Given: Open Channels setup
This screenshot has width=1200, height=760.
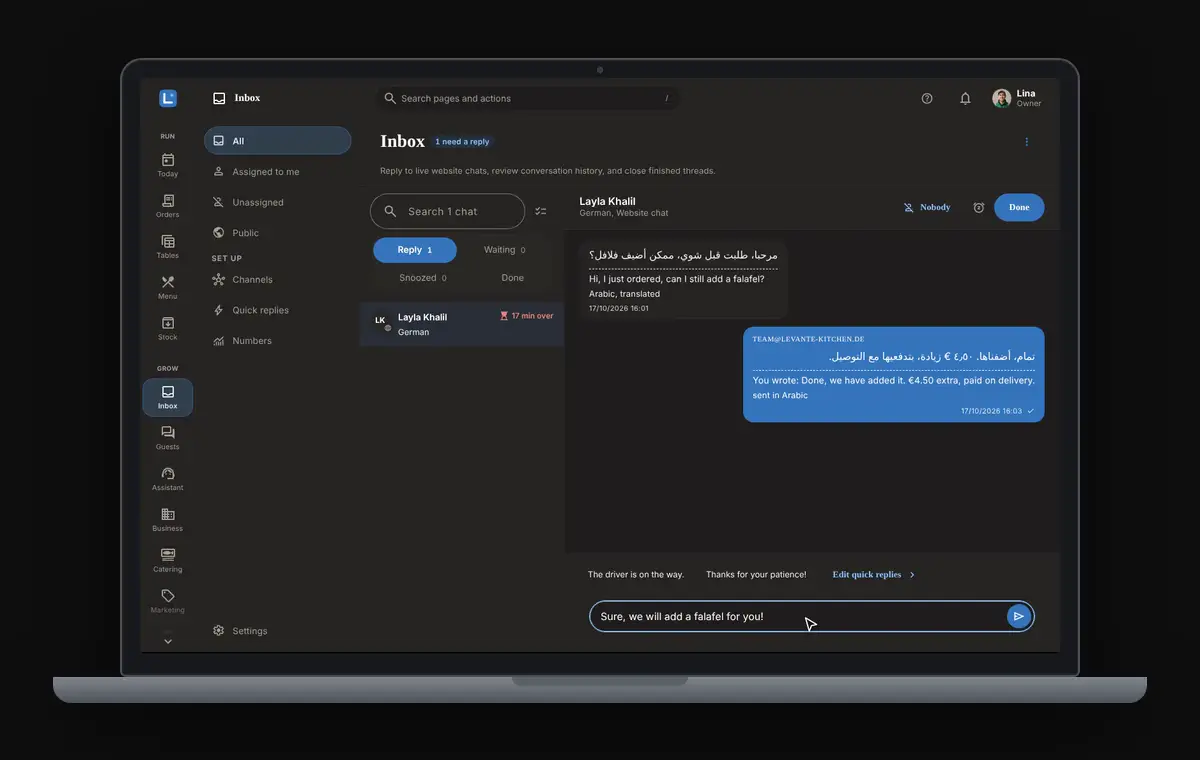Looking at the screenshot, I should pyautogui.click(x=277, y=280).
